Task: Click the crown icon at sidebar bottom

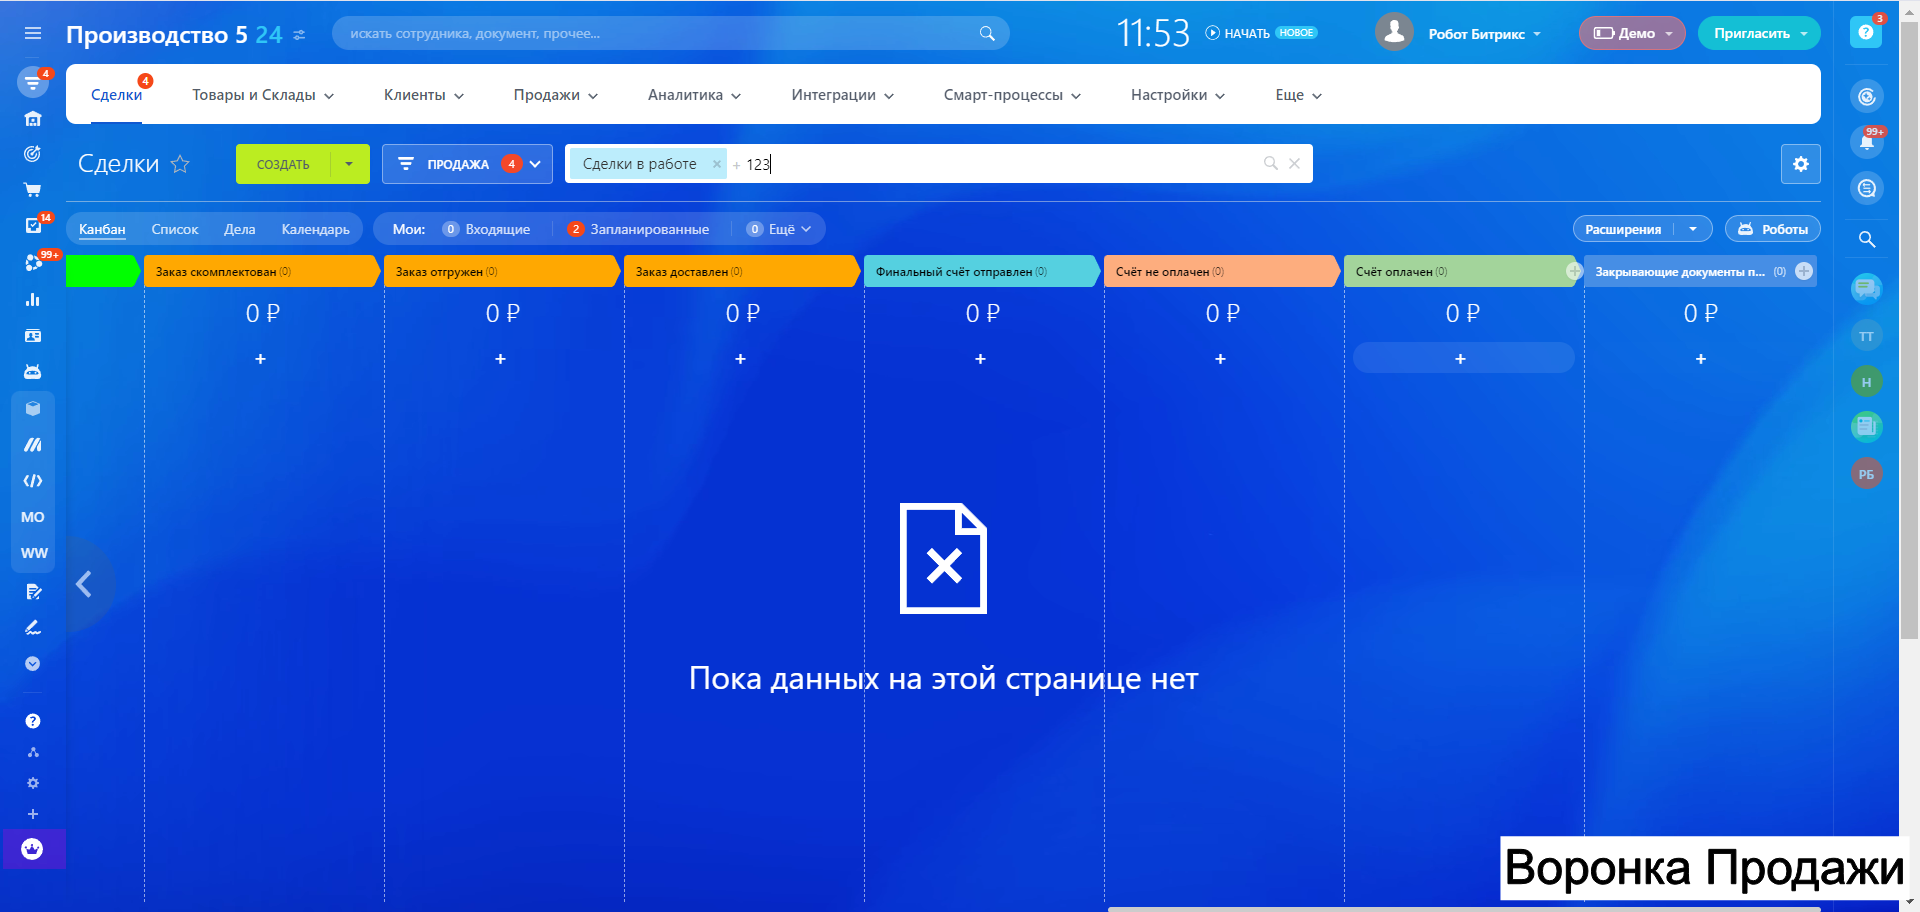Action: point(32,849)
